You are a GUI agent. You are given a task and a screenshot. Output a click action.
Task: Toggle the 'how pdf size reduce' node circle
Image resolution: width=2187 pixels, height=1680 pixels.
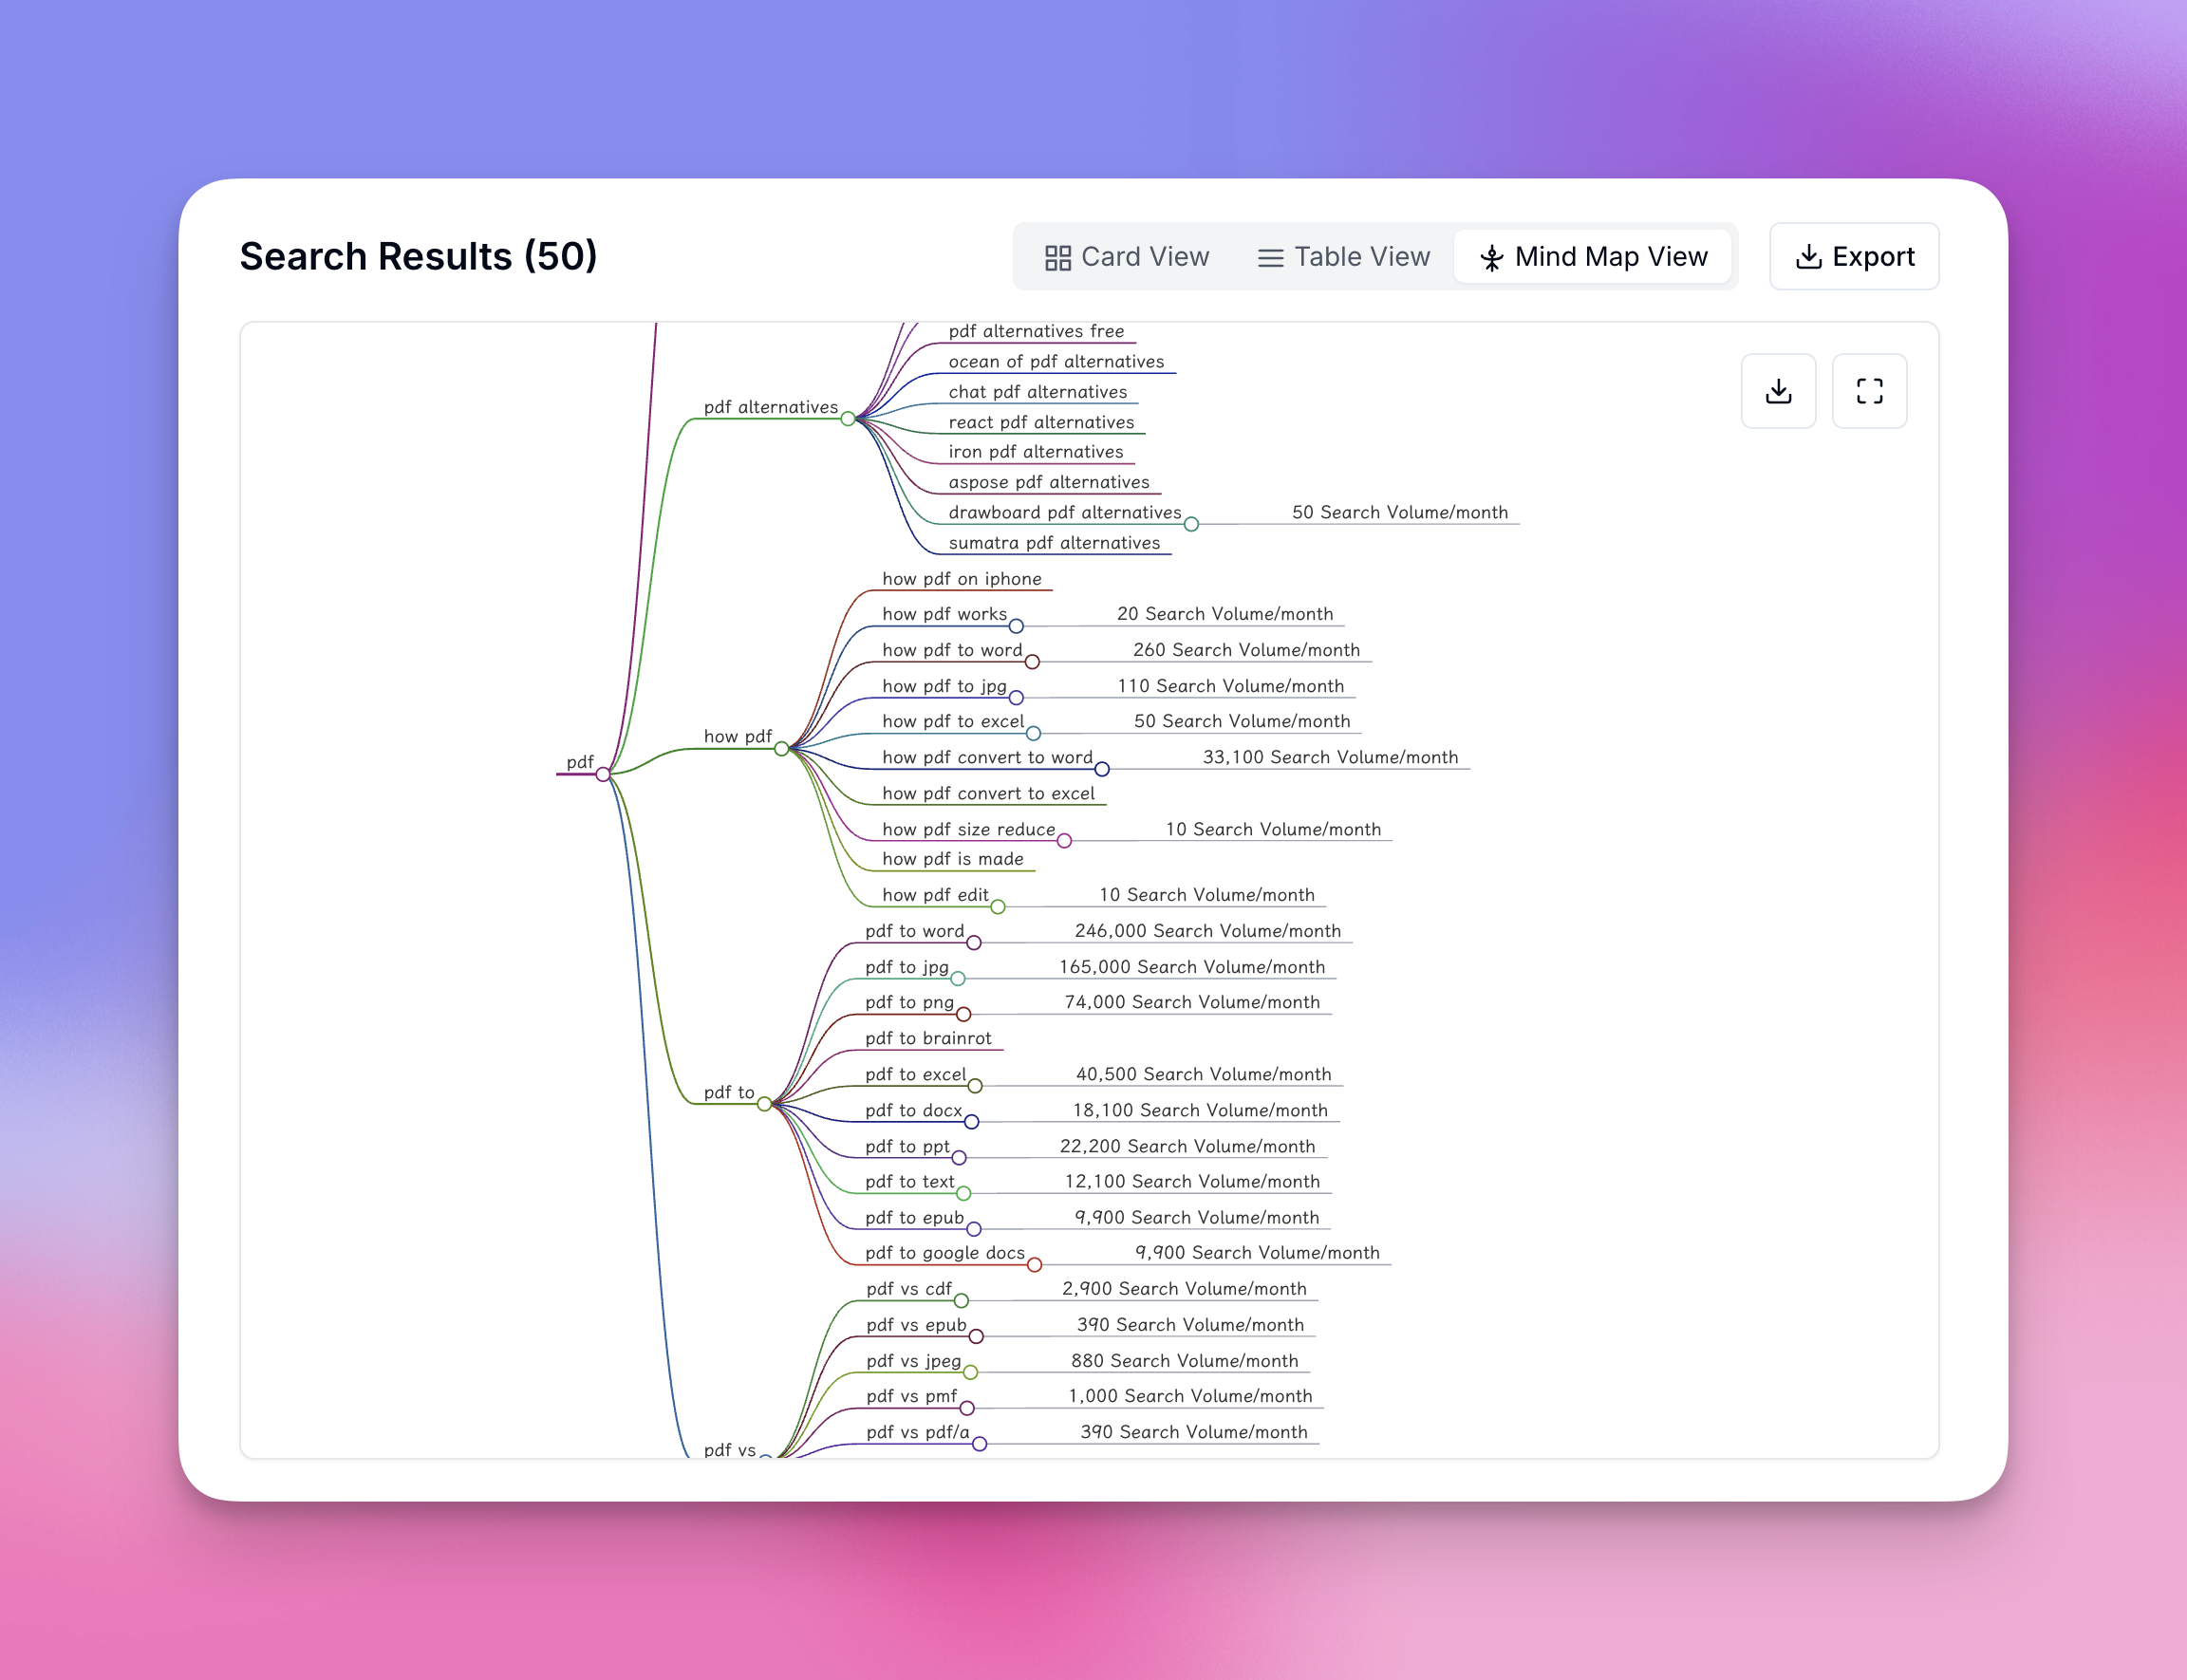[x=1064, y=841]
